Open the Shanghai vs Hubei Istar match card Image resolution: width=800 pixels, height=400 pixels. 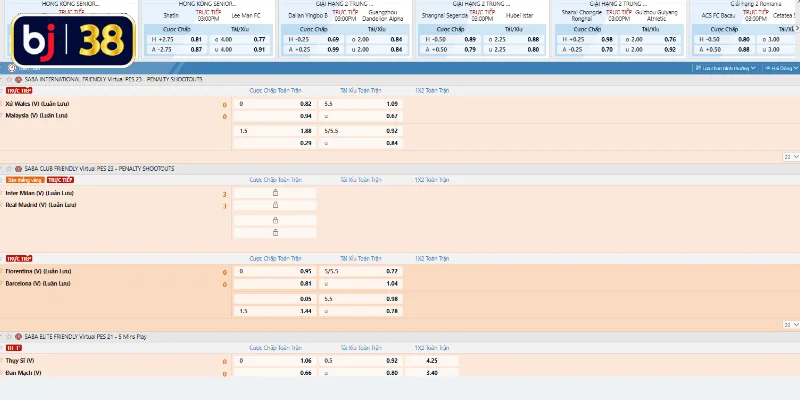(x=482, y=28)
